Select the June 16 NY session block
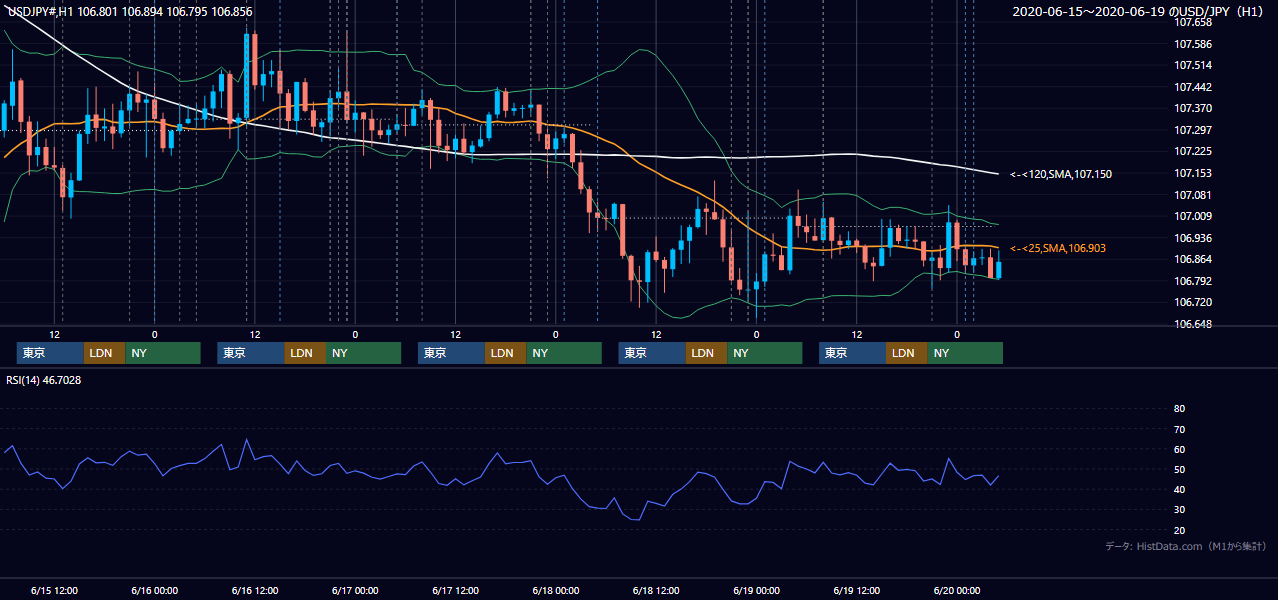This screenshot has width=1278, height=600. tap(364, 353)
